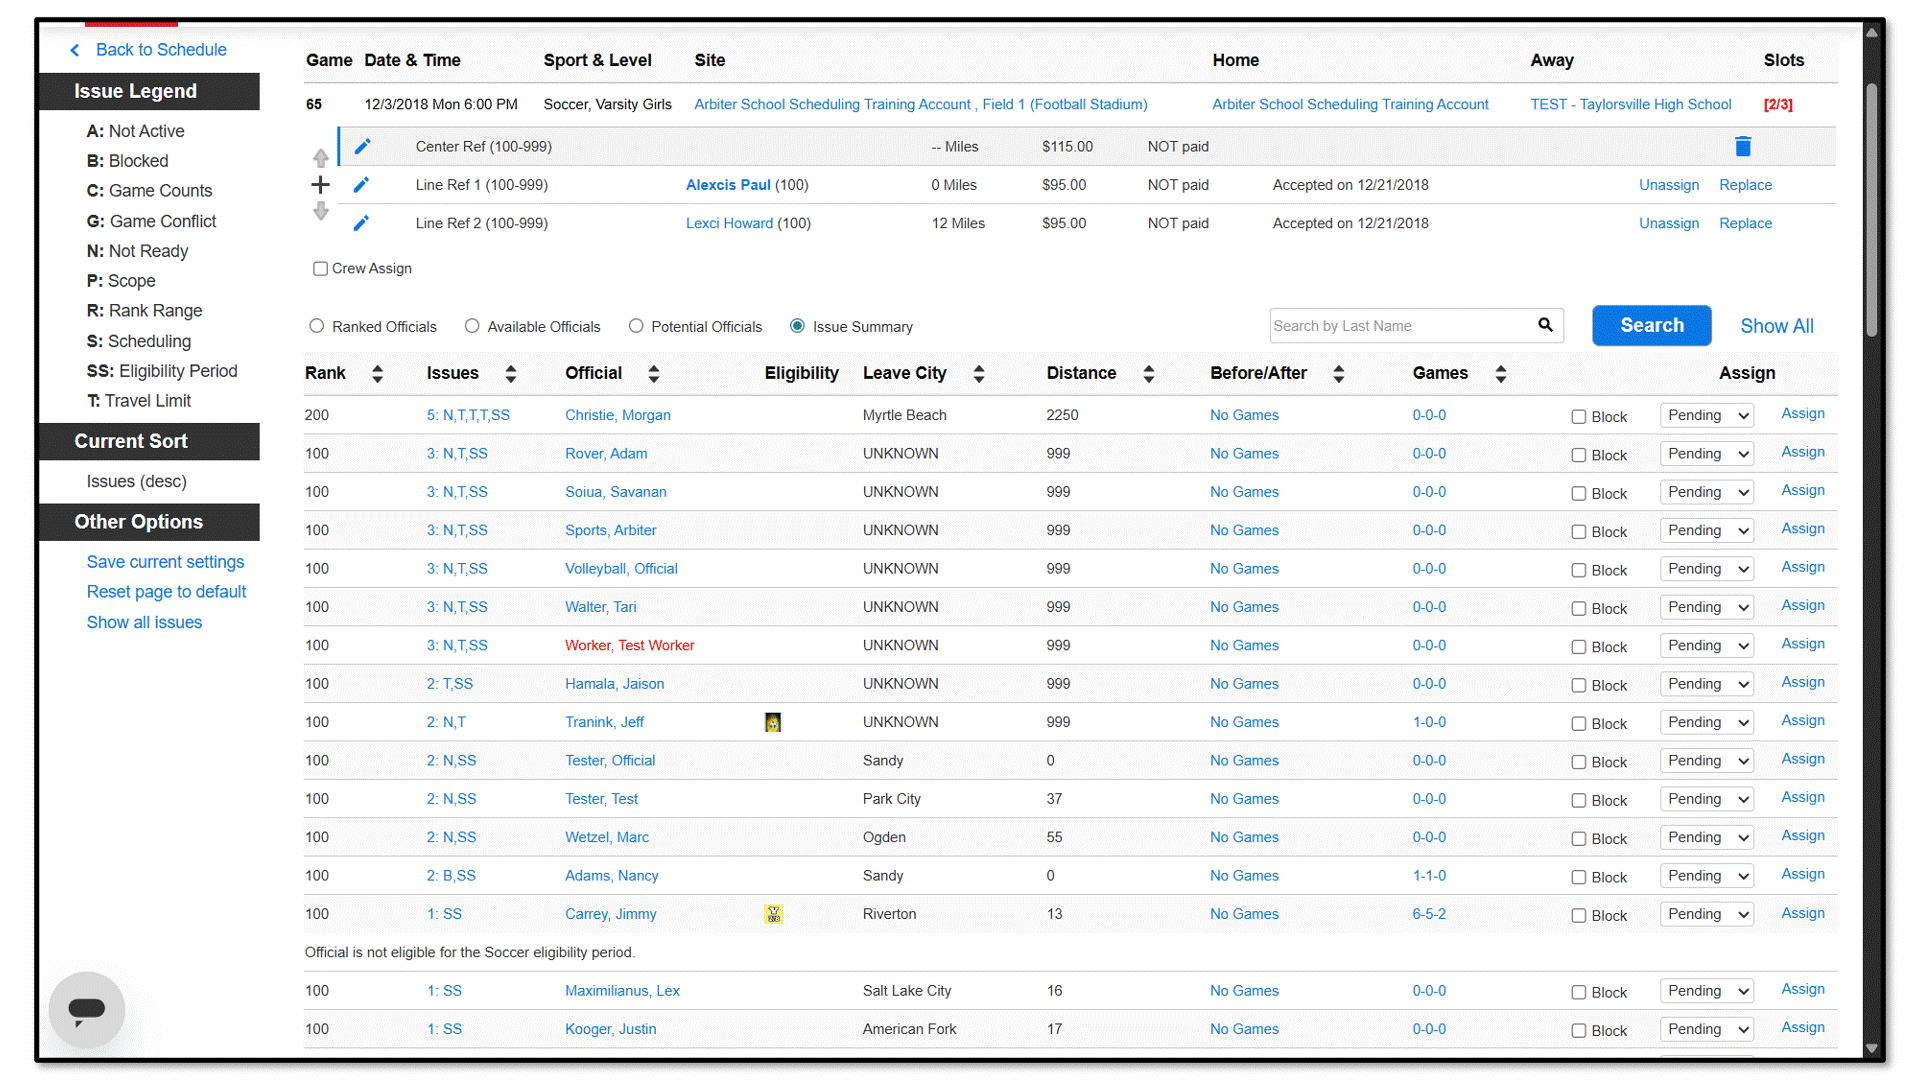Enable the Crew Assign checkbox
This screenshot has width=1920, height=1080.
tap(320, 268)
